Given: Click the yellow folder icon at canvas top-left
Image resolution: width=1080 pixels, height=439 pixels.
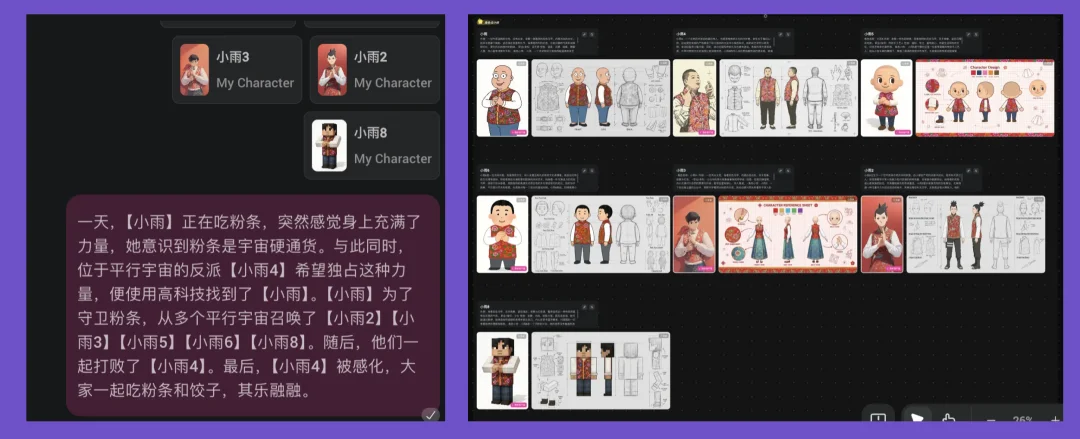Looking at the screenshot, I should [481, 20].
